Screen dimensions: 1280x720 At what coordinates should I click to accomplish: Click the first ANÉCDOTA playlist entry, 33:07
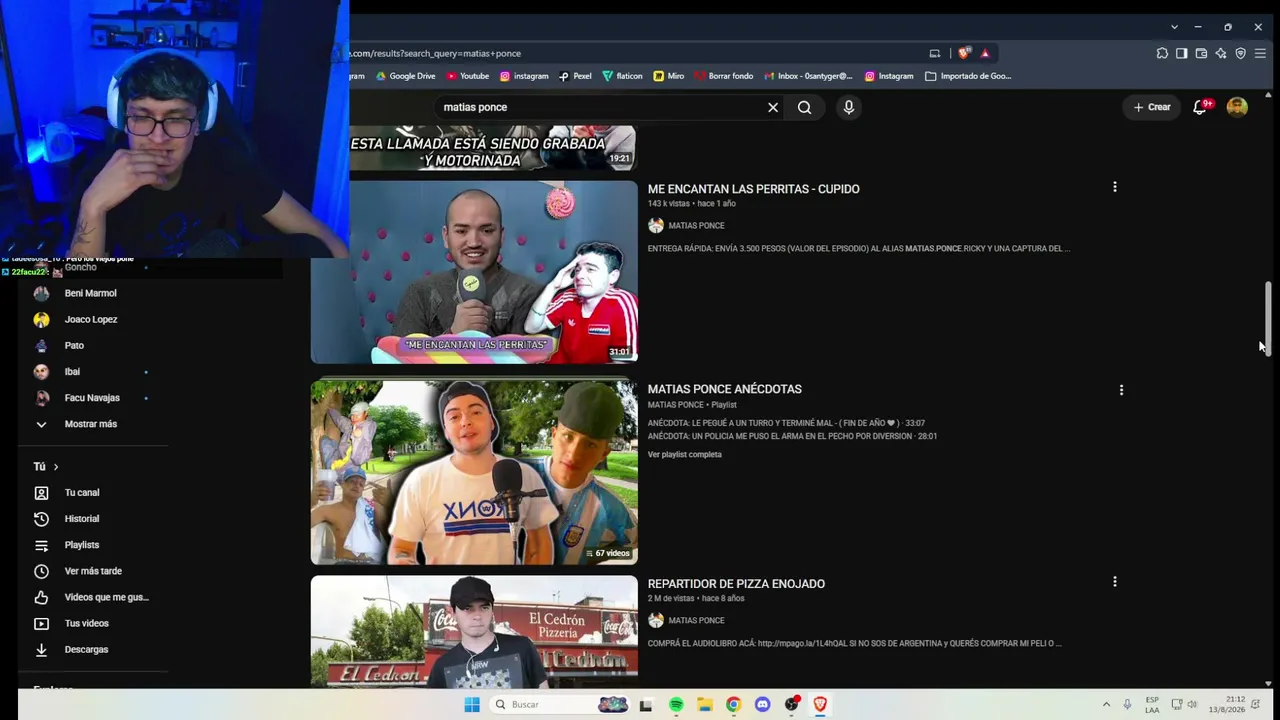[x=786, y=423]
